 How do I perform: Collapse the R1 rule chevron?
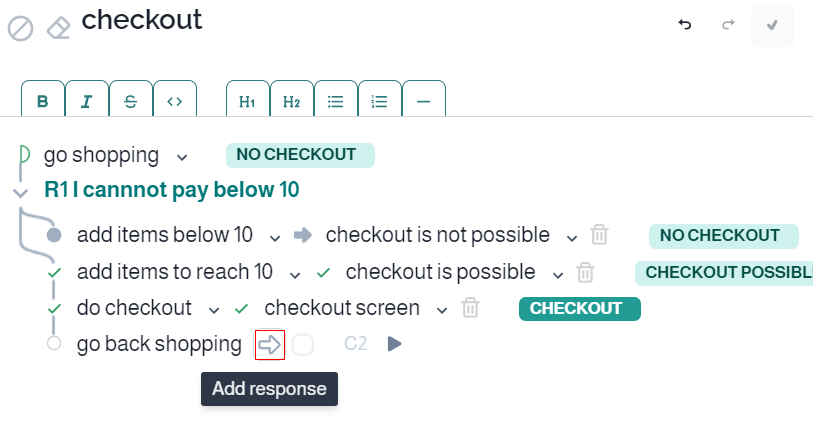point(20,193)
